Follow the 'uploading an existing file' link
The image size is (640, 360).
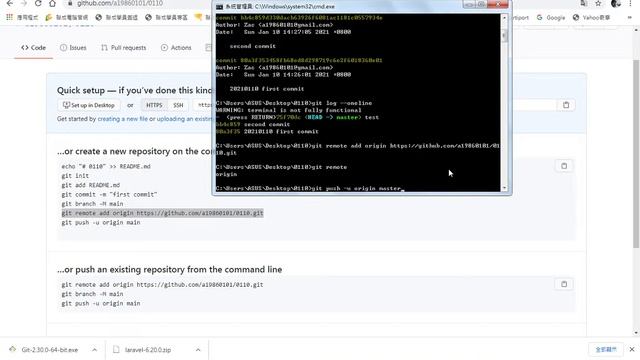[184, 119]
